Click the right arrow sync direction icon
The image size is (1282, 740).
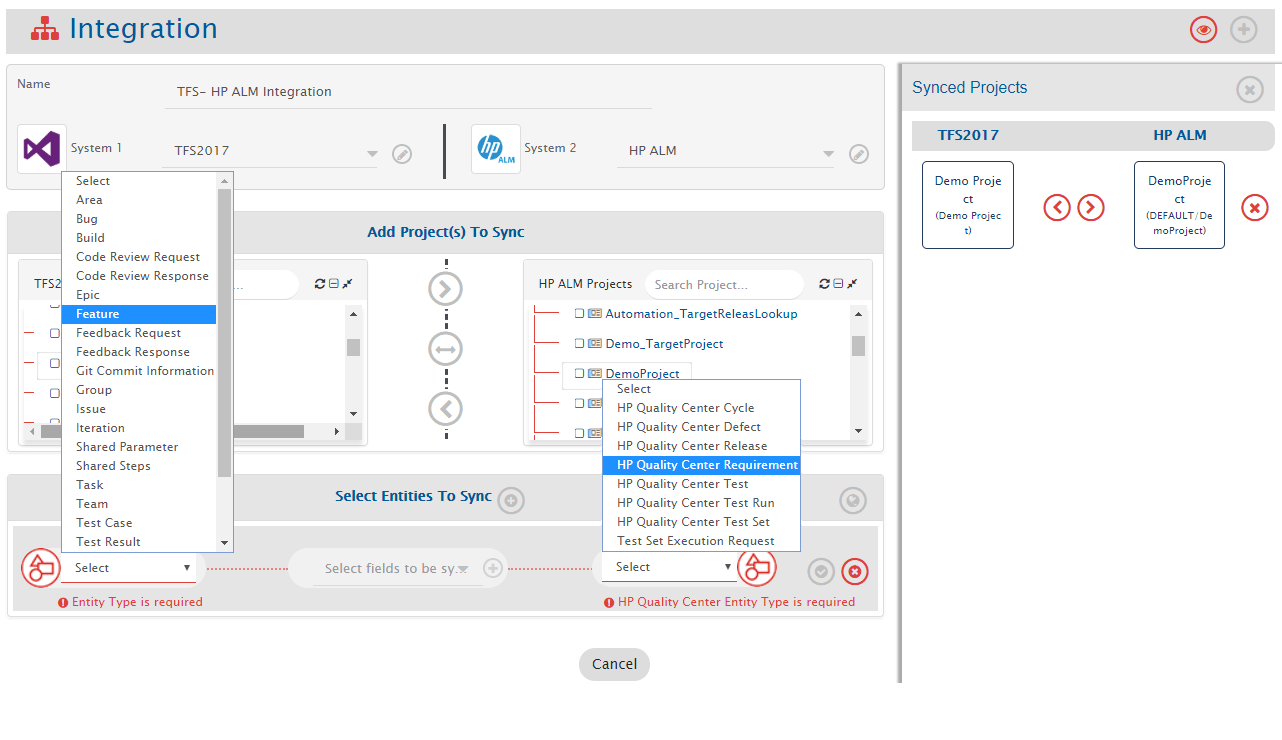point(445,289)
